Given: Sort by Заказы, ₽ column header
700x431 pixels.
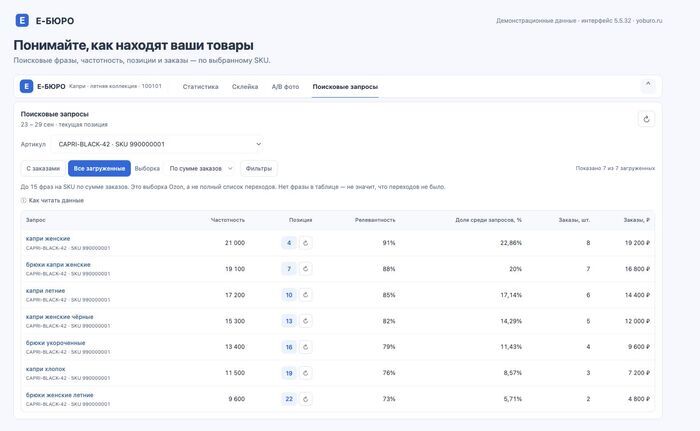Looking at the screenshot, I should 637,220.
